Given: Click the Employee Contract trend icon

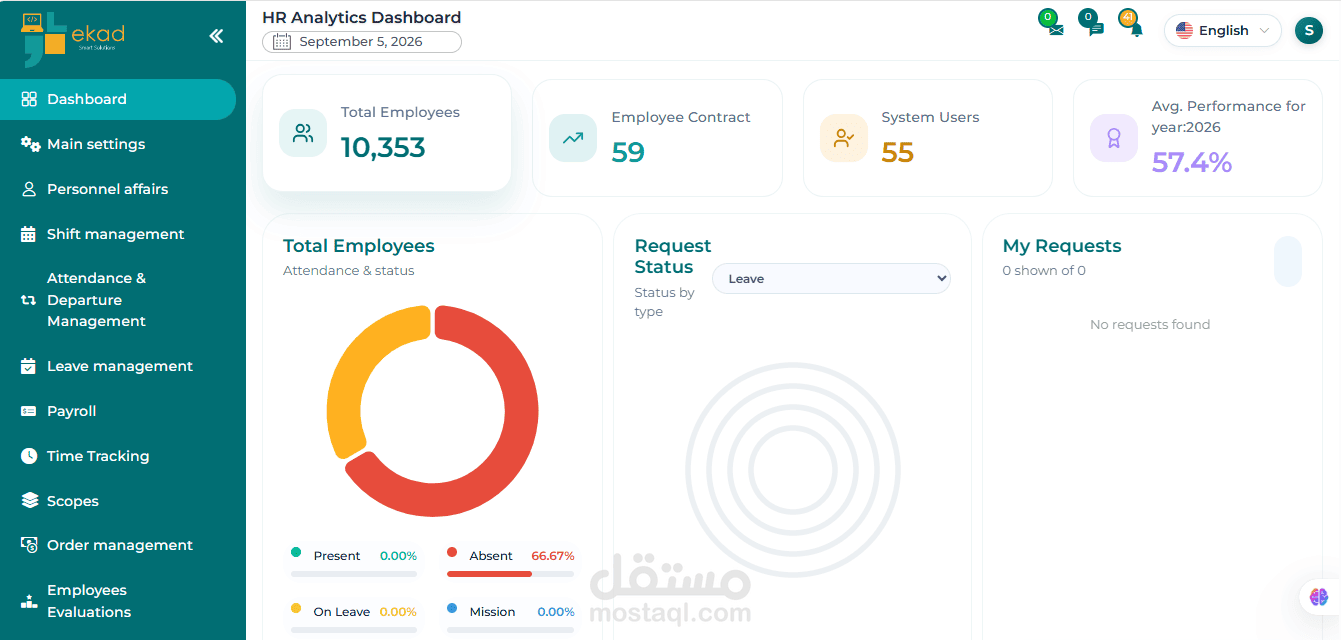Looking at the screenshot, I should (573, 138).
